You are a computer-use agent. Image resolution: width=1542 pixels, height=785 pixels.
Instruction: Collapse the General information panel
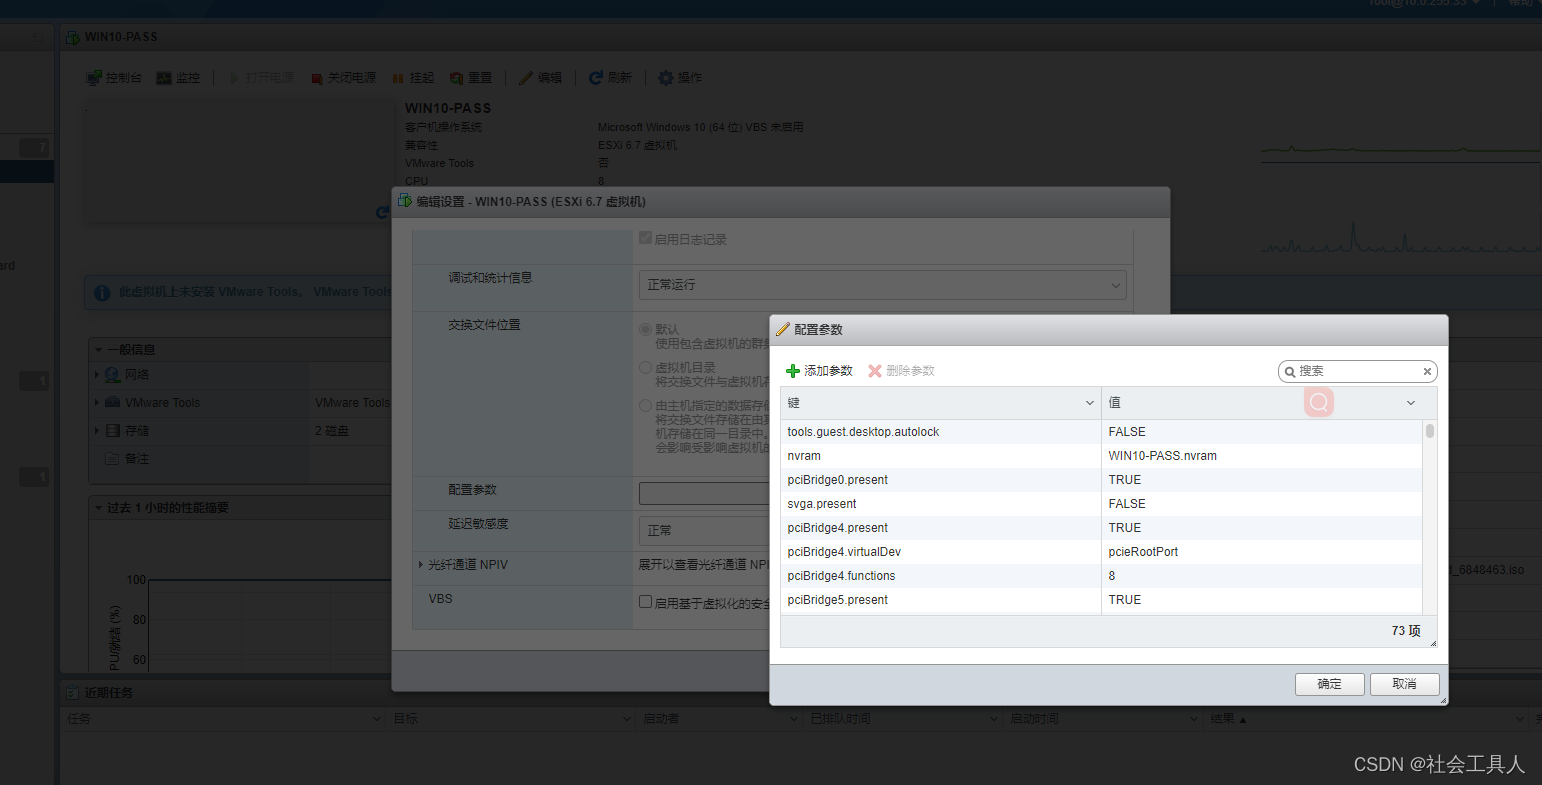tap(98, 350)
